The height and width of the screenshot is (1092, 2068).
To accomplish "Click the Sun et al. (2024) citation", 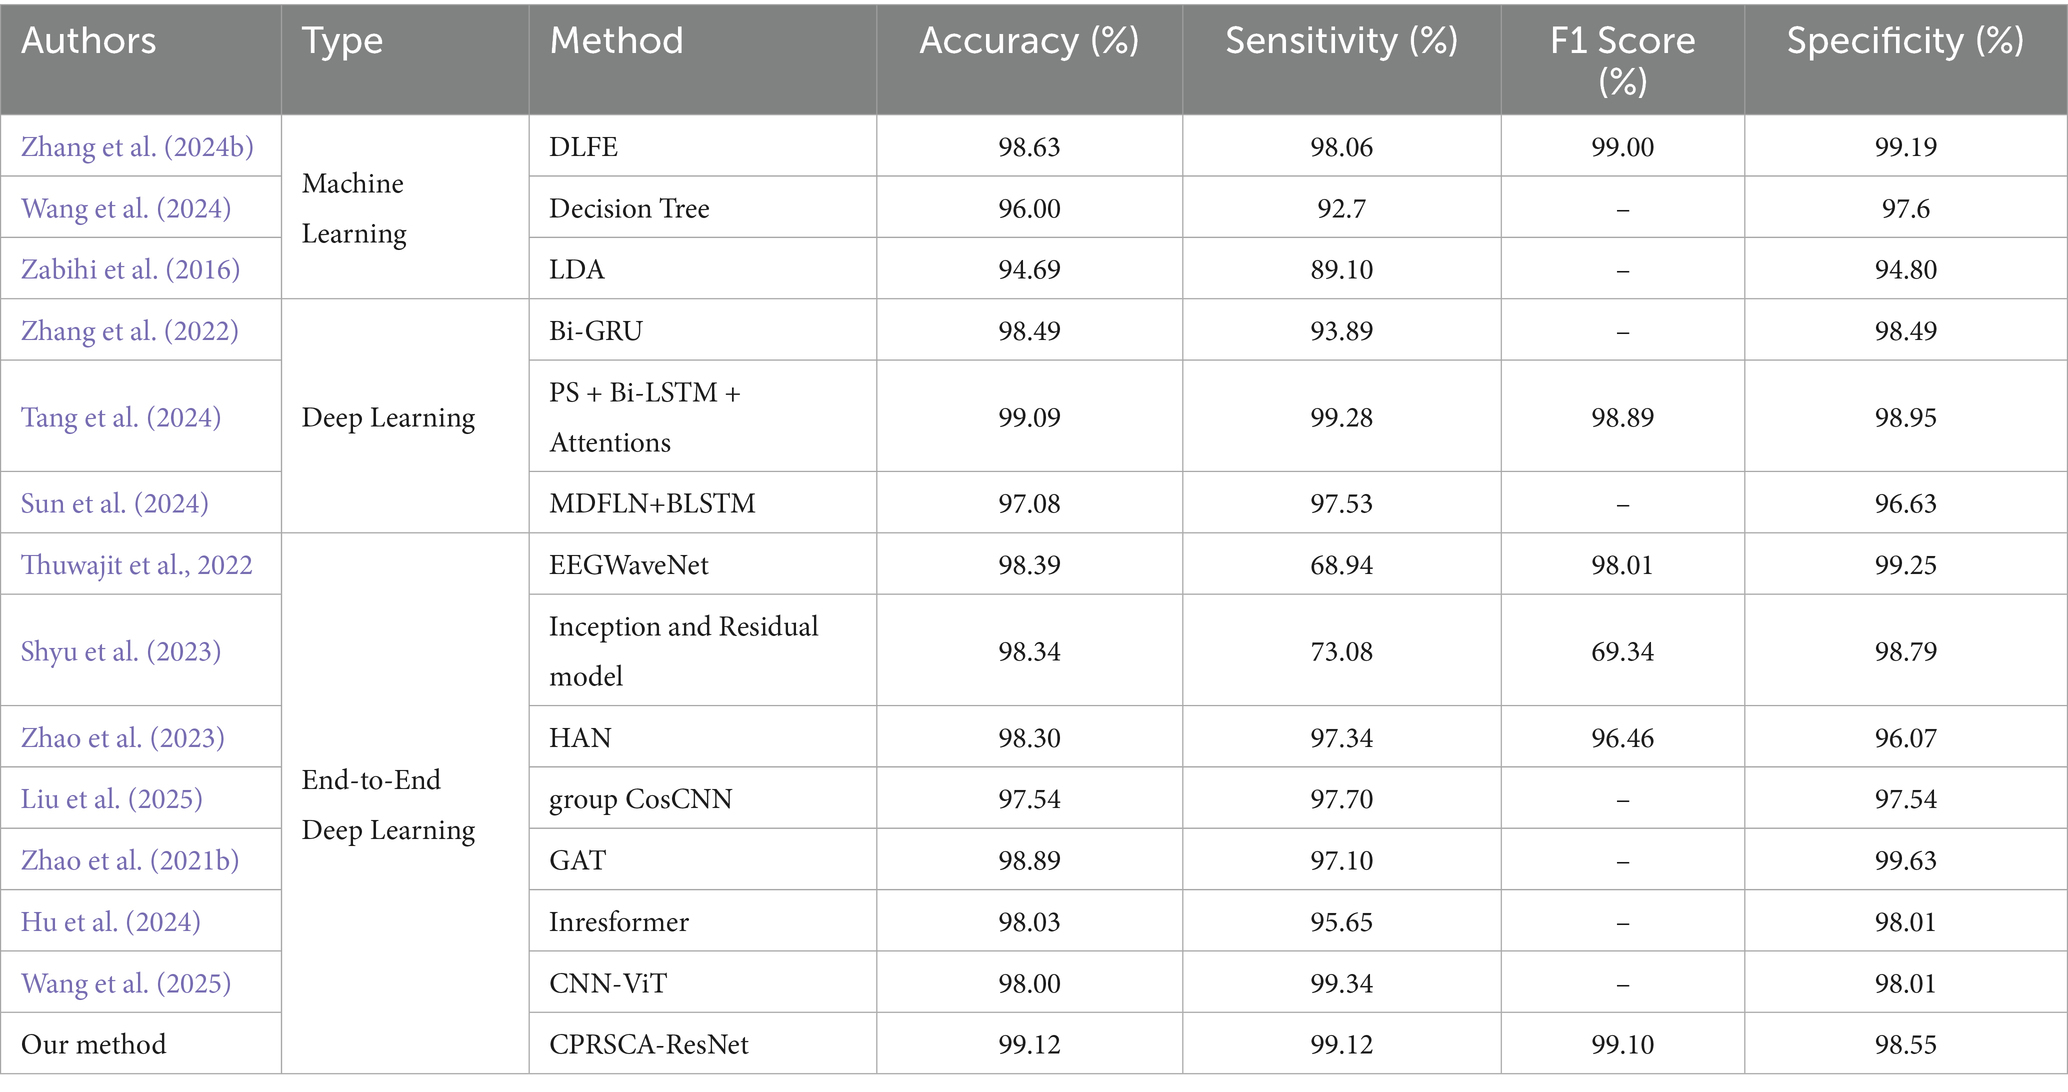I will (x=115, y=503).
